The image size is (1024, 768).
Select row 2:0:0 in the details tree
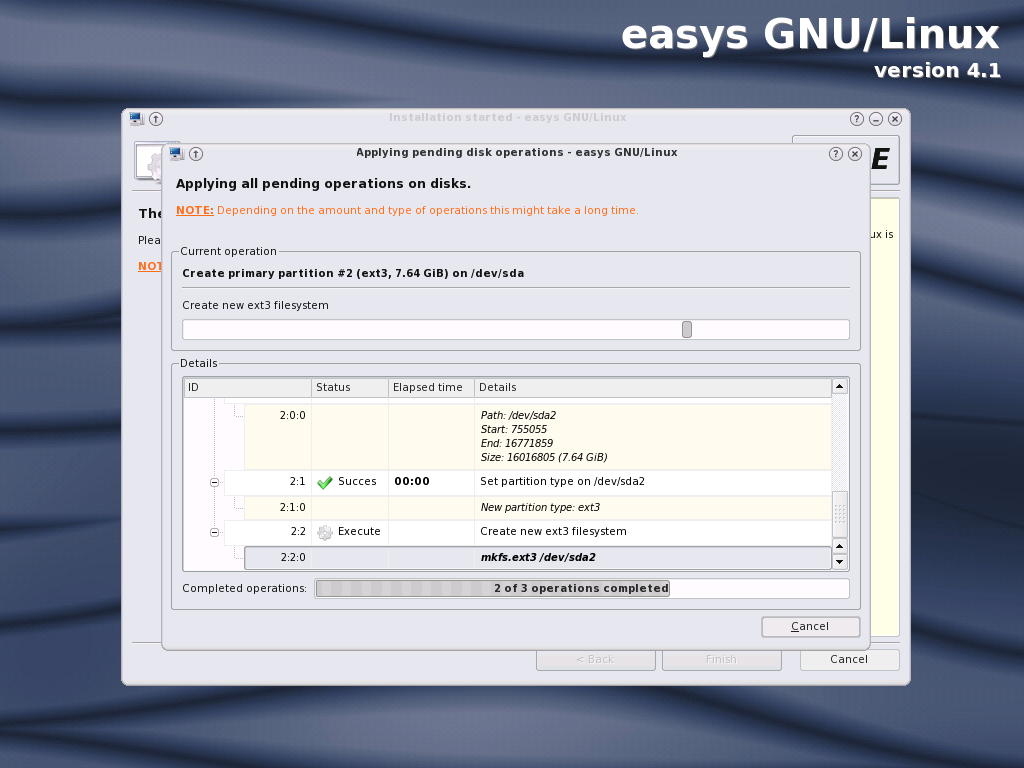(537, 436)
